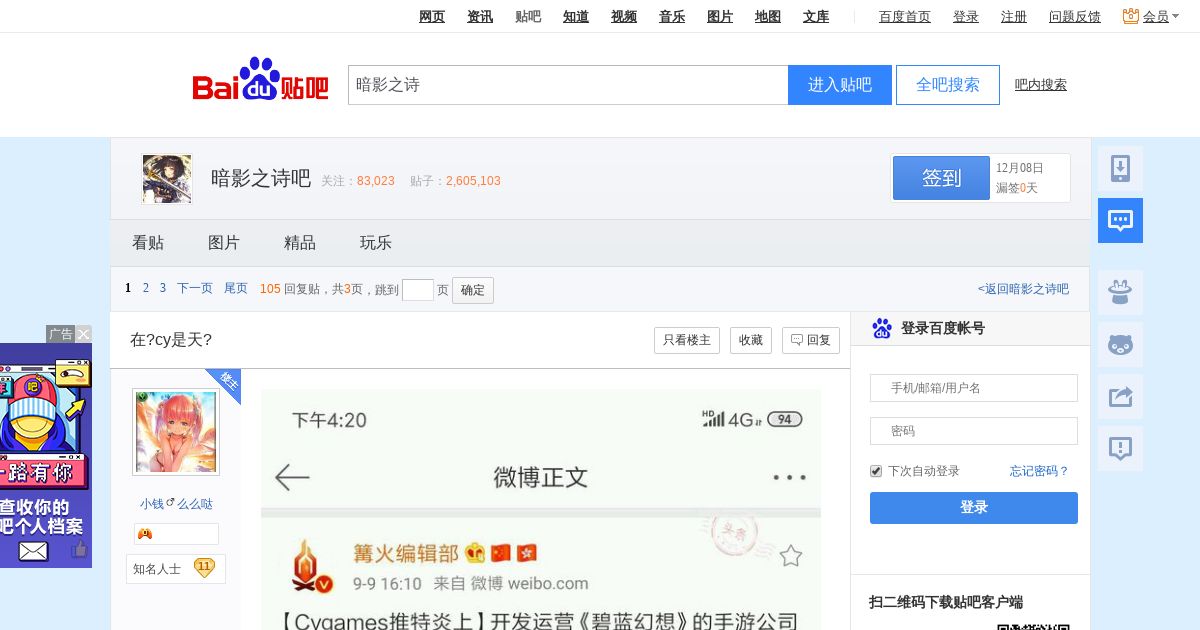The image size is (1200, 630).
Task: Click the 暗影之诗吧 forum title
Action: pos(261,179)
